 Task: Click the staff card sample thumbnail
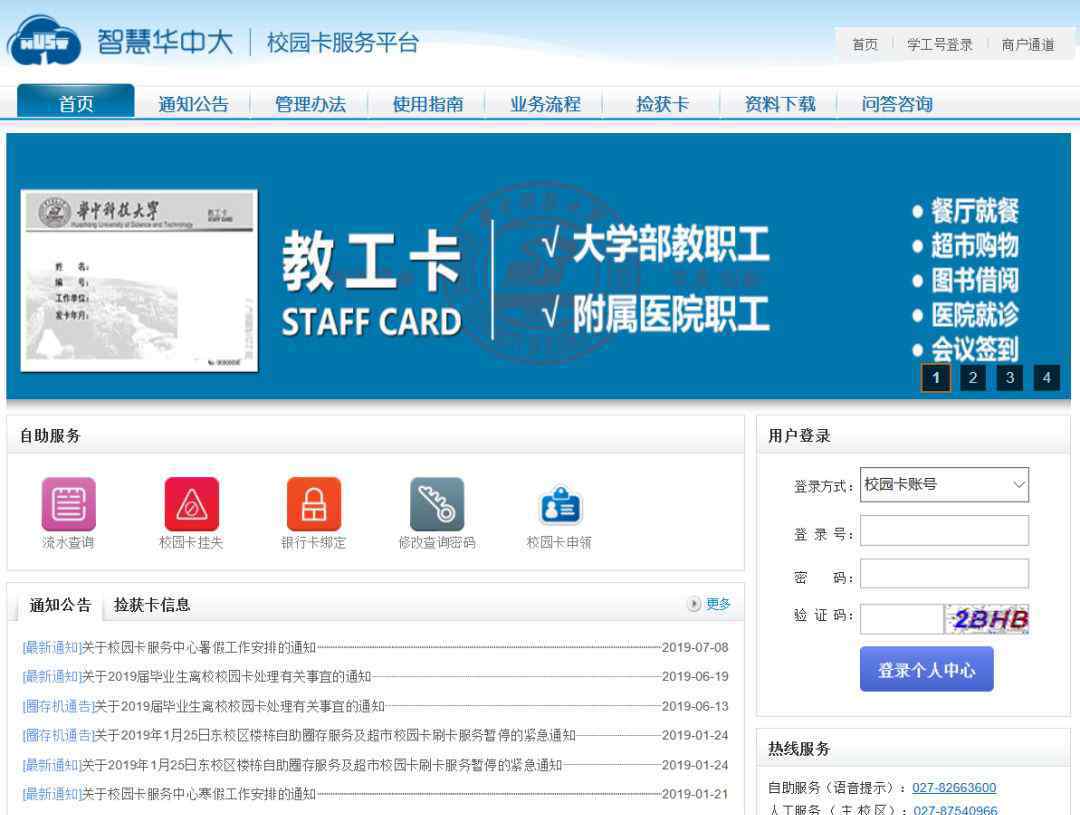[x=139, y=280]
